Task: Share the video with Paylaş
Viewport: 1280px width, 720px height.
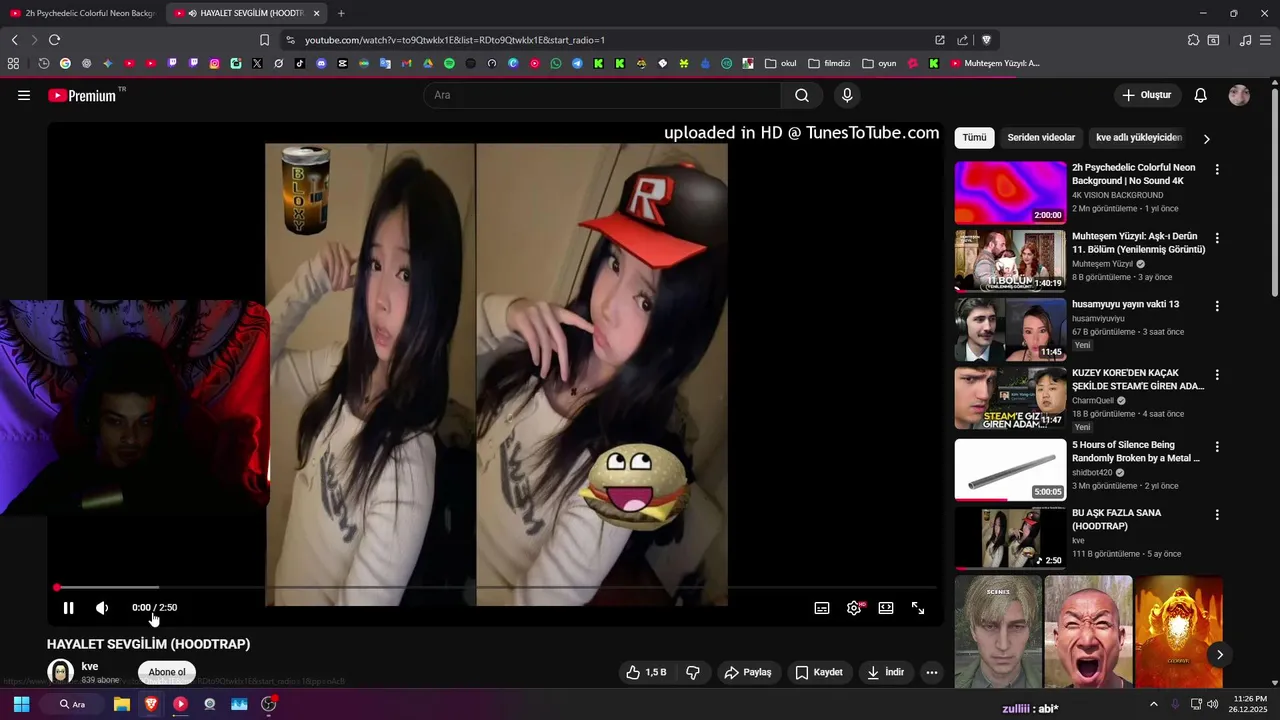Action: (748, 672)
